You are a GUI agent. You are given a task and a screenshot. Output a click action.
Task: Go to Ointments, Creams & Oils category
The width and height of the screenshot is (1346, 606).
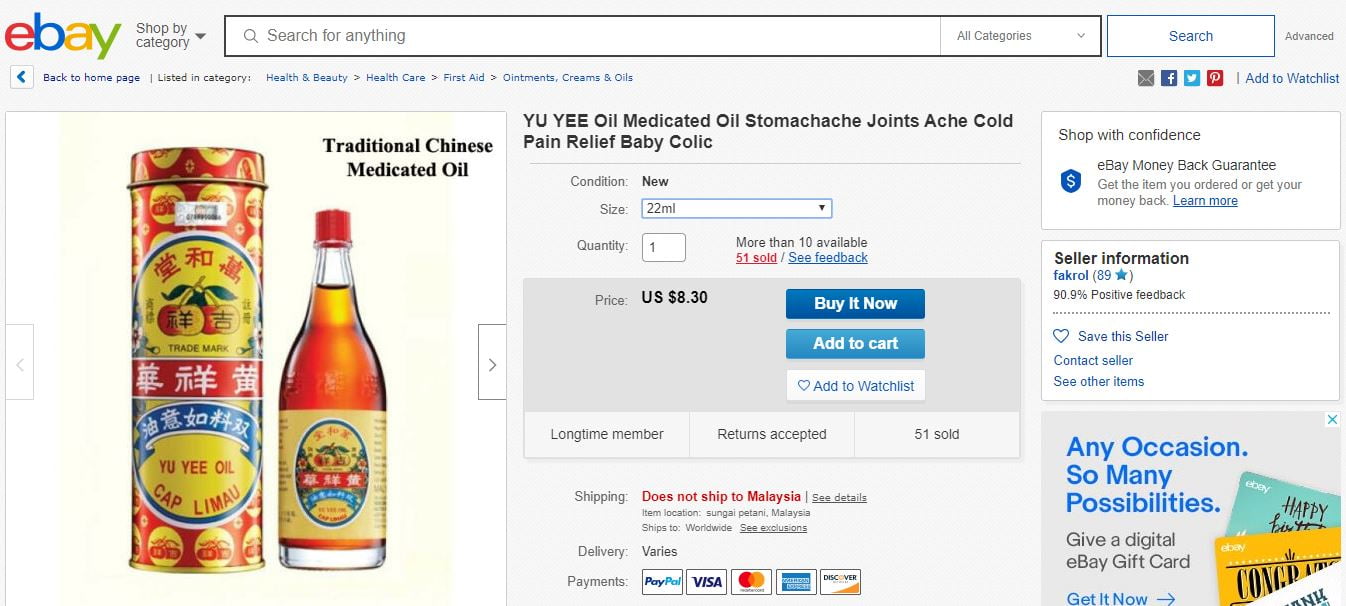[x=567, y=78]
